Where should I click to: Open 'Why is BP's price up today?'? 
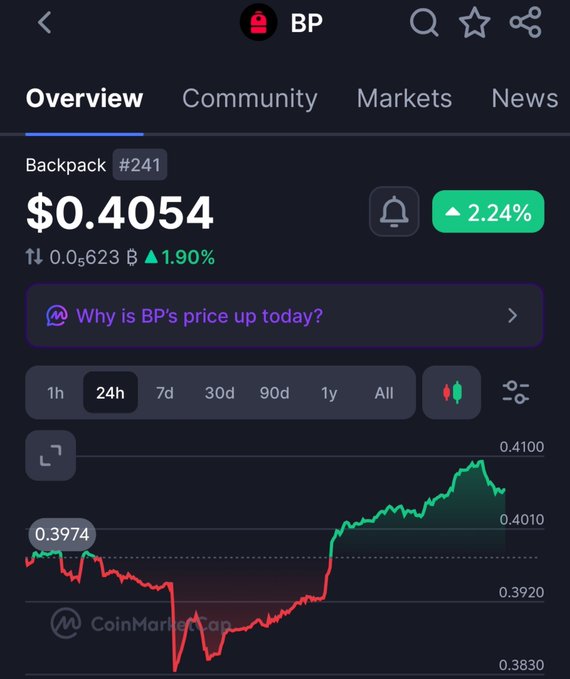[284, 316]
